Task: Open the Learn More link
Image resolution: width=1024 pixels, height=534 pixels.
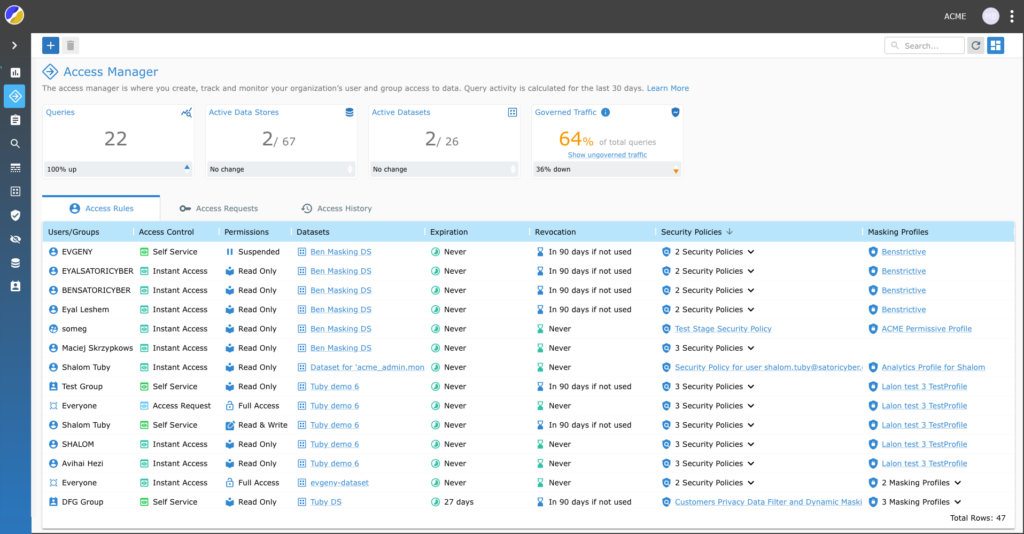Action: (667, 88)
